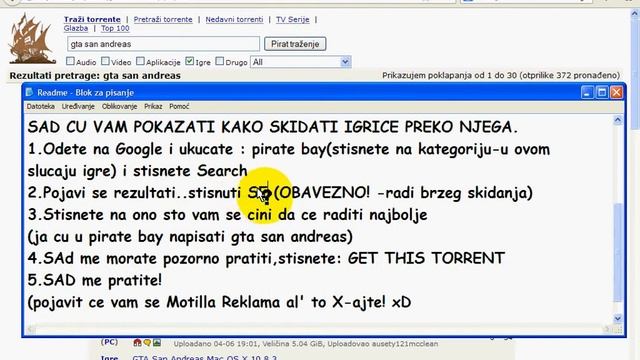Click the Notepad horizontal scrollbar right arrow
The height and width of the screenshot is (360, 640).
[x=608, y=329]
